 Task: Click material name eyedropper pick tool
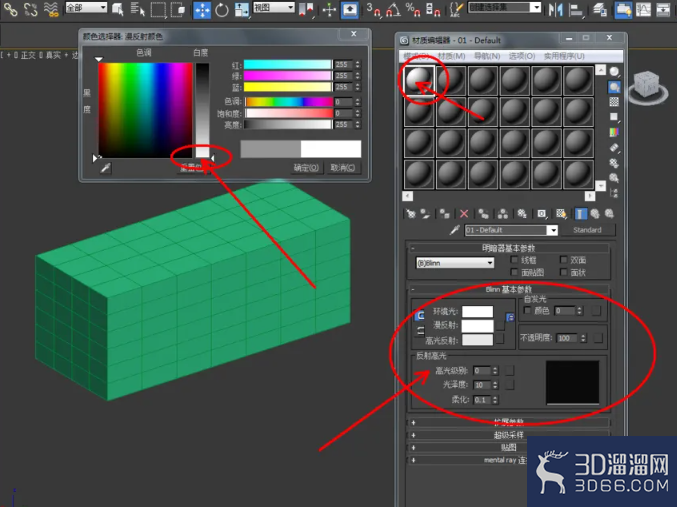coord(454,230)
